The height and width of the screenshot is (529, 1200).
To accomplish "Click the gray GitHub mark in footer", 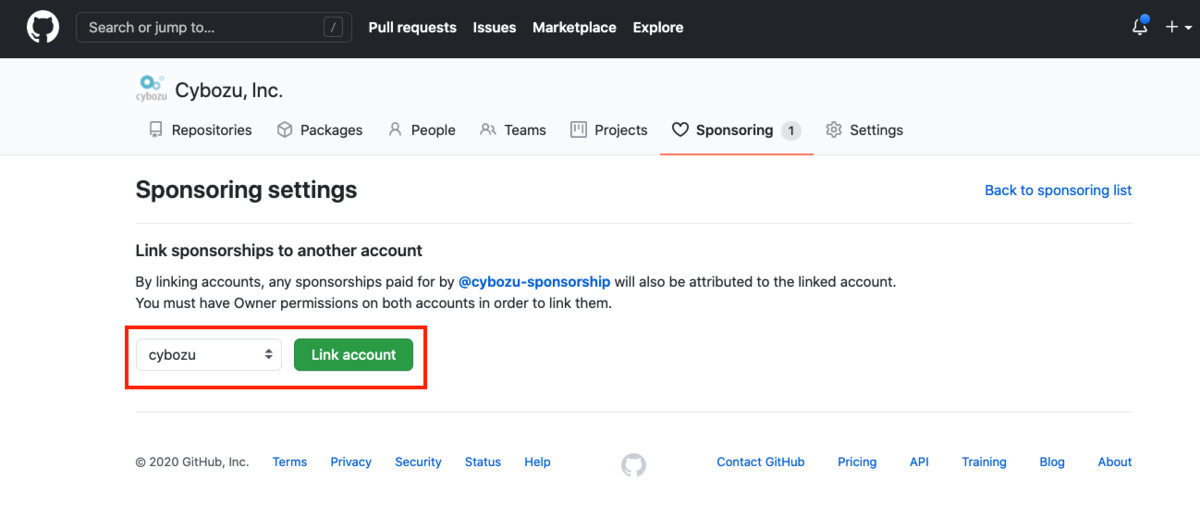I will [x=633, y=464].
